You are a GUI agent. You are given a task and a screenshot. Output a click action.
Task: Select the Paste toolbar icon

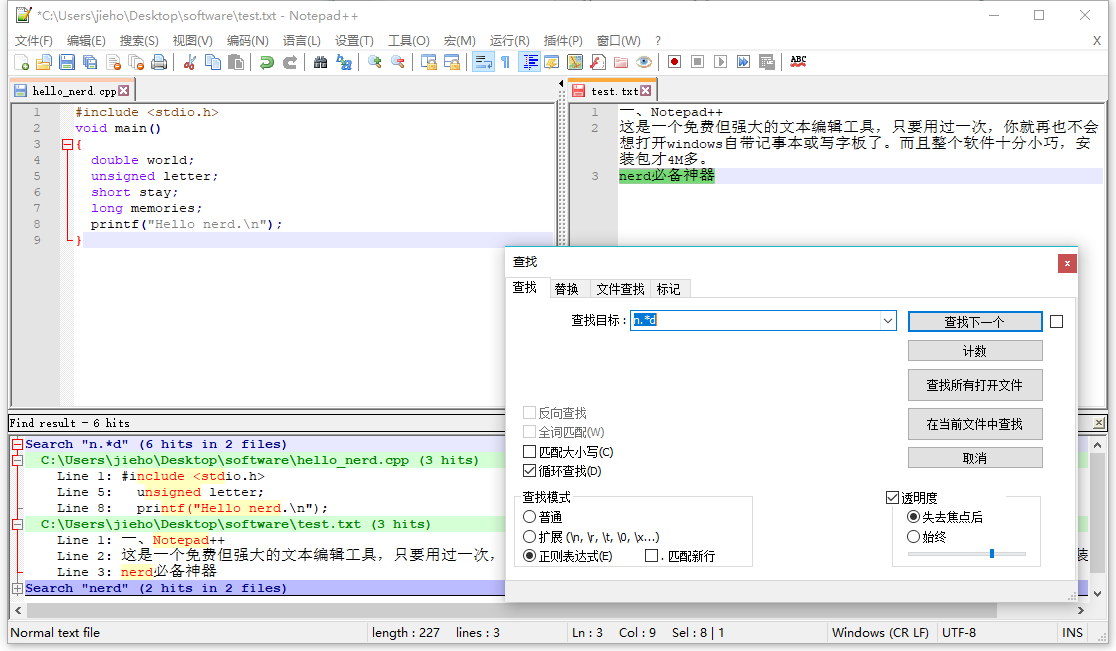tap(237, 62)
